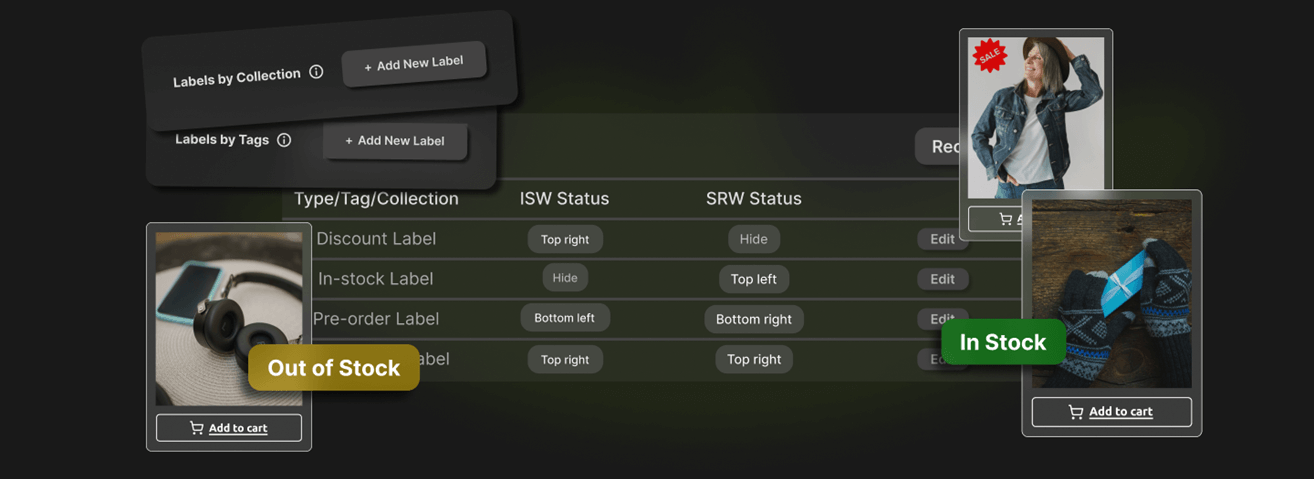Image resolution: width=1314 pixels, height=479 pixels.
Task: Click Add to cart under mittens
Action: coord(1120,412)
